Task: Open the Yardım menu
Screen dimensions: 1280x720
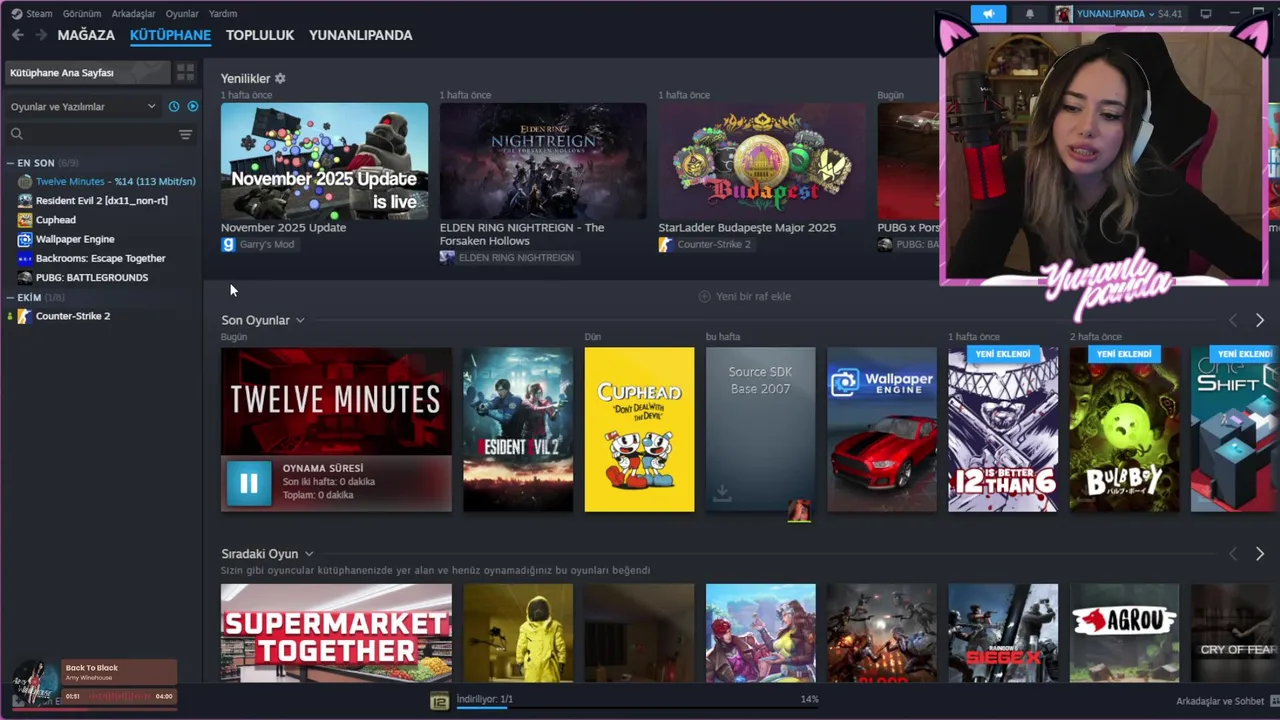Action: 223,14
